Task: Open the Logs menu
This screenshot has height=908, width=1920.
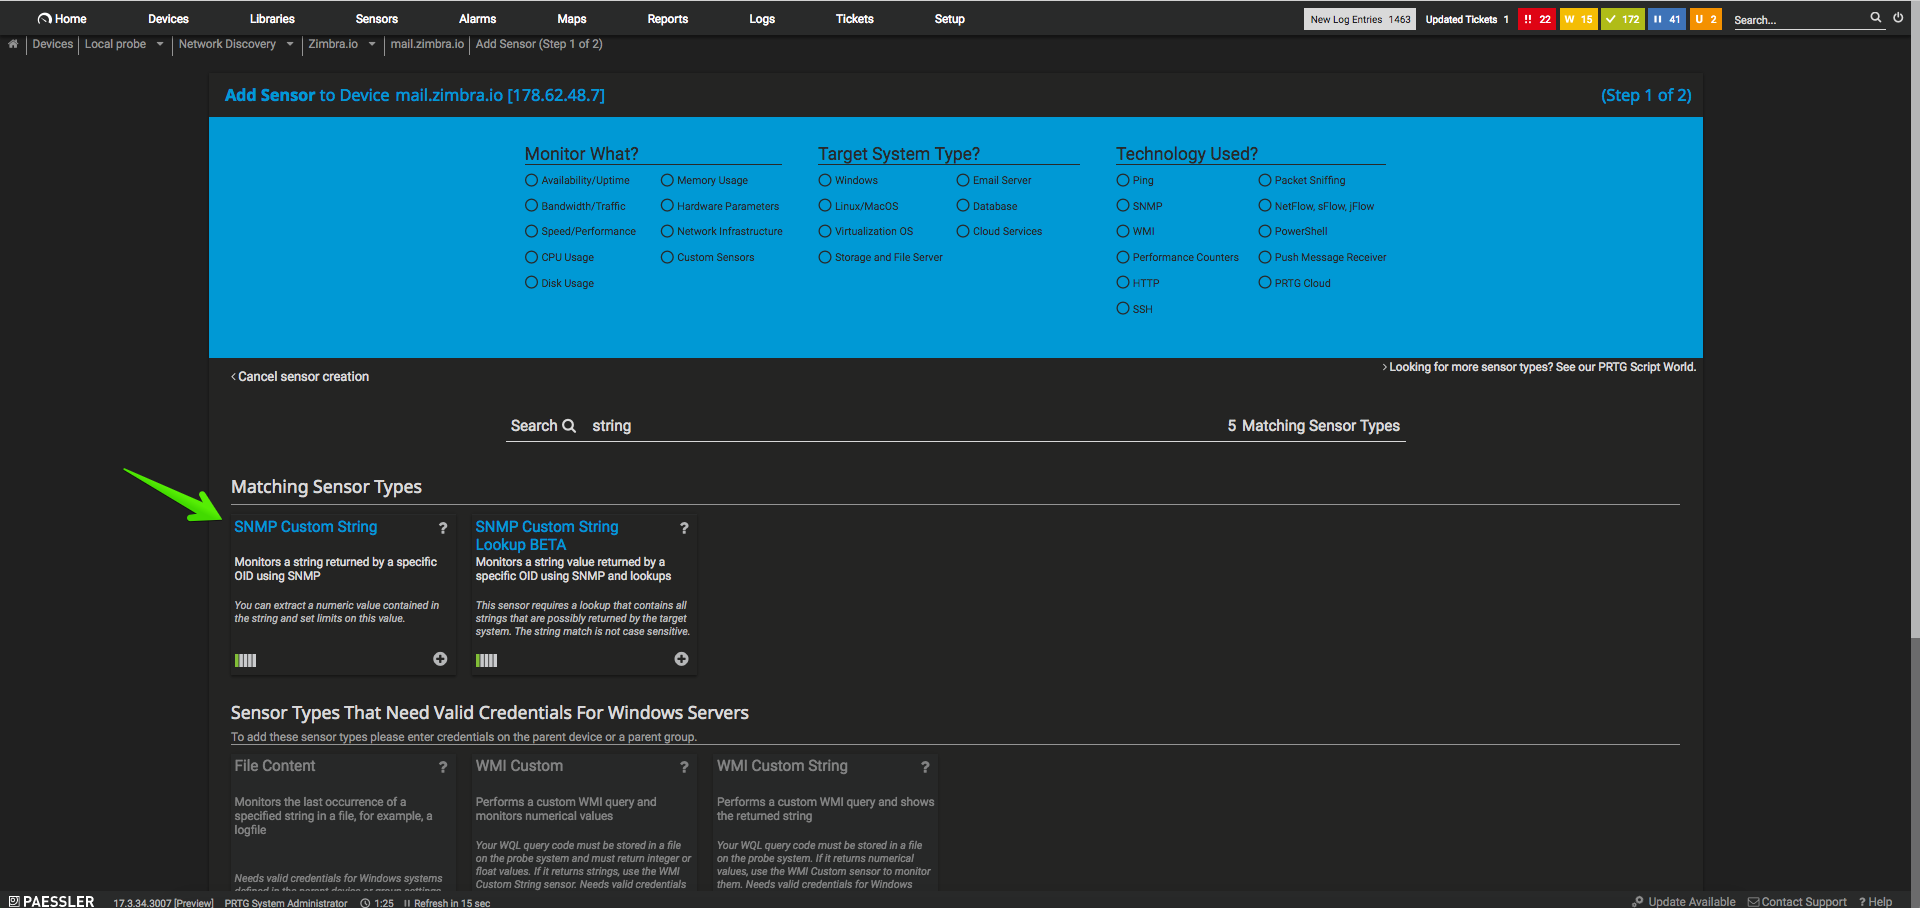Action: click(762, 19)
